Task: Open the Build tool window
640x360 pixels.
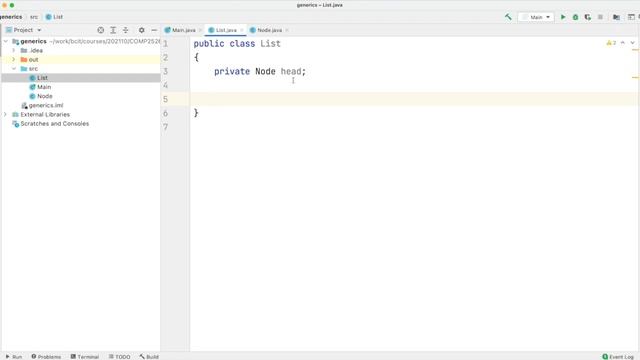Action: click(x=149, y=356)
